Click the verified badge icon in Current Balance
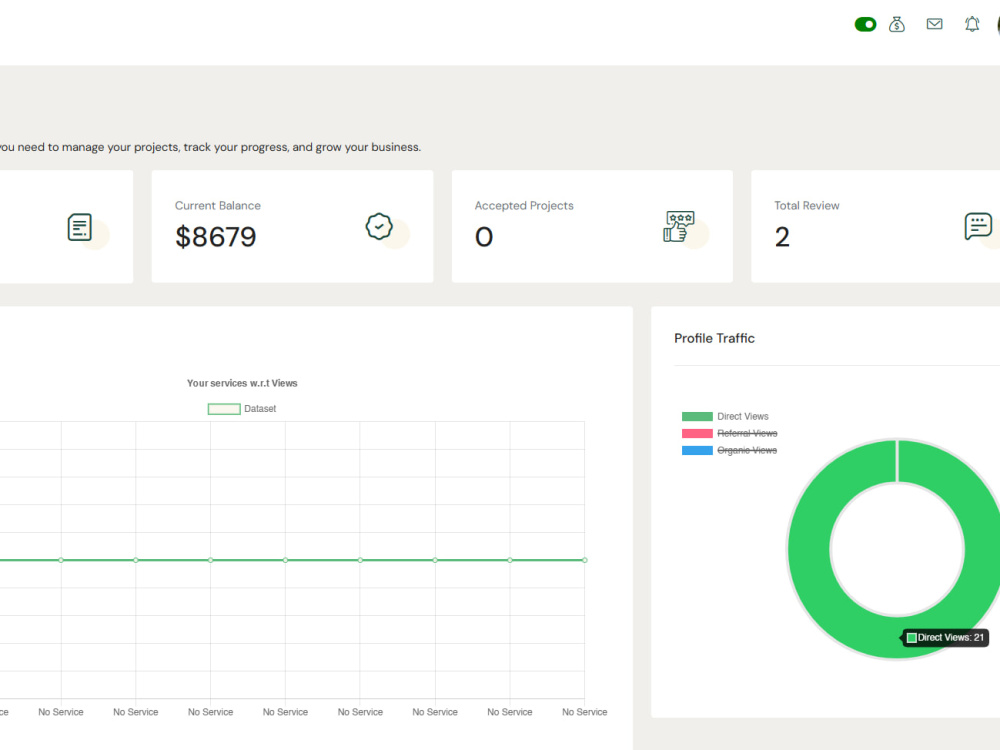This screenshot has width=1000, height=750. [379, 226]
